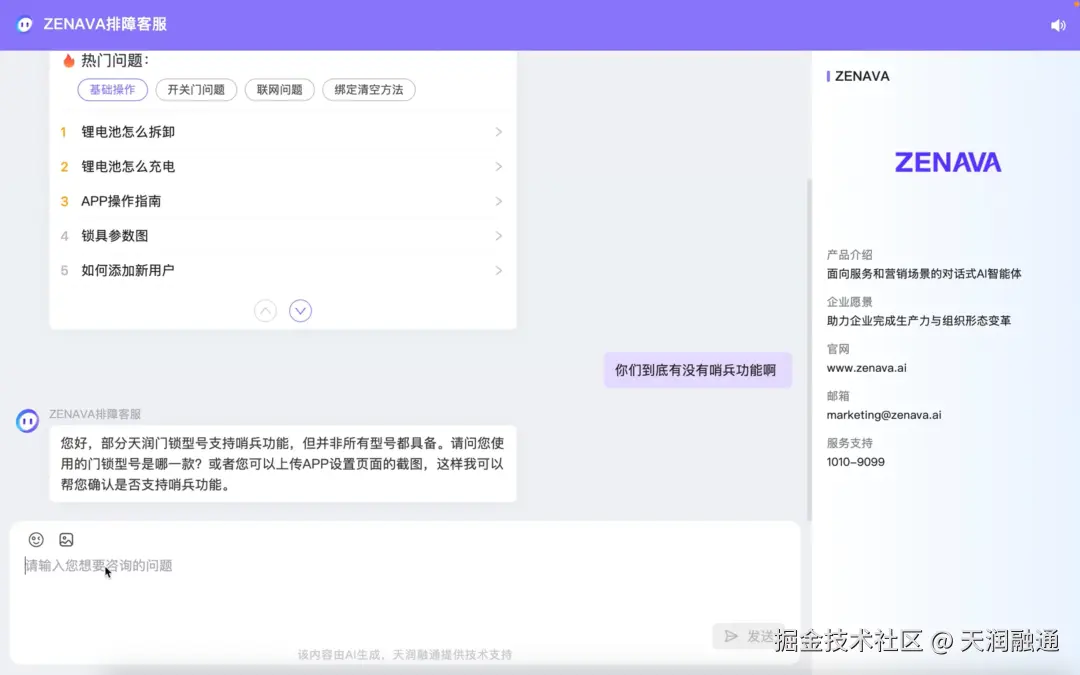Click the AI-generated content disclaimer footer
This screenshot has width=1080, height=675.
[x=405, y=654]
